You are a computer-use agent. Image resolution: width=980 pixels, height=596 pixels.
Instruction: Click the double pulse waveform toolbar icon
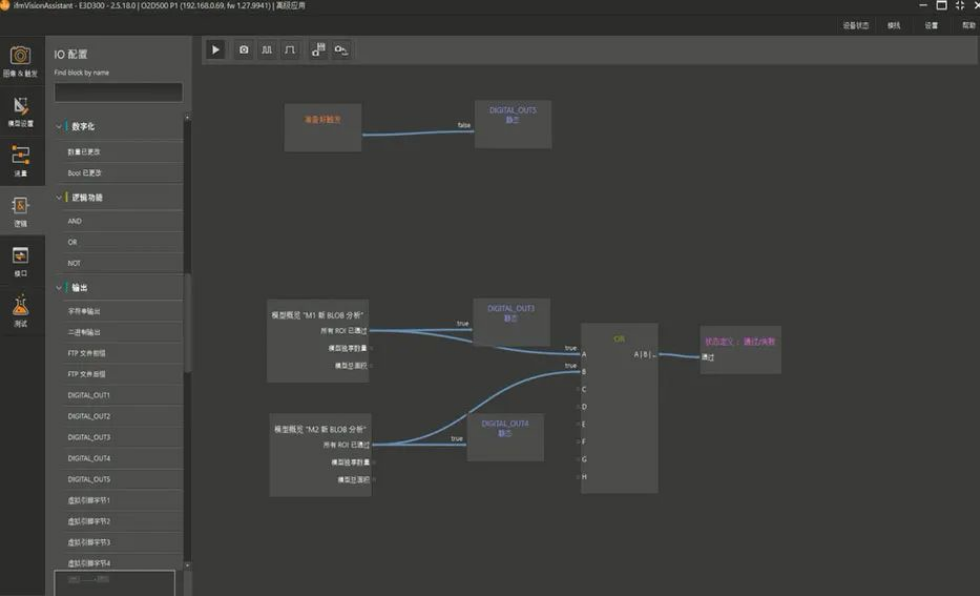point(267,49)
